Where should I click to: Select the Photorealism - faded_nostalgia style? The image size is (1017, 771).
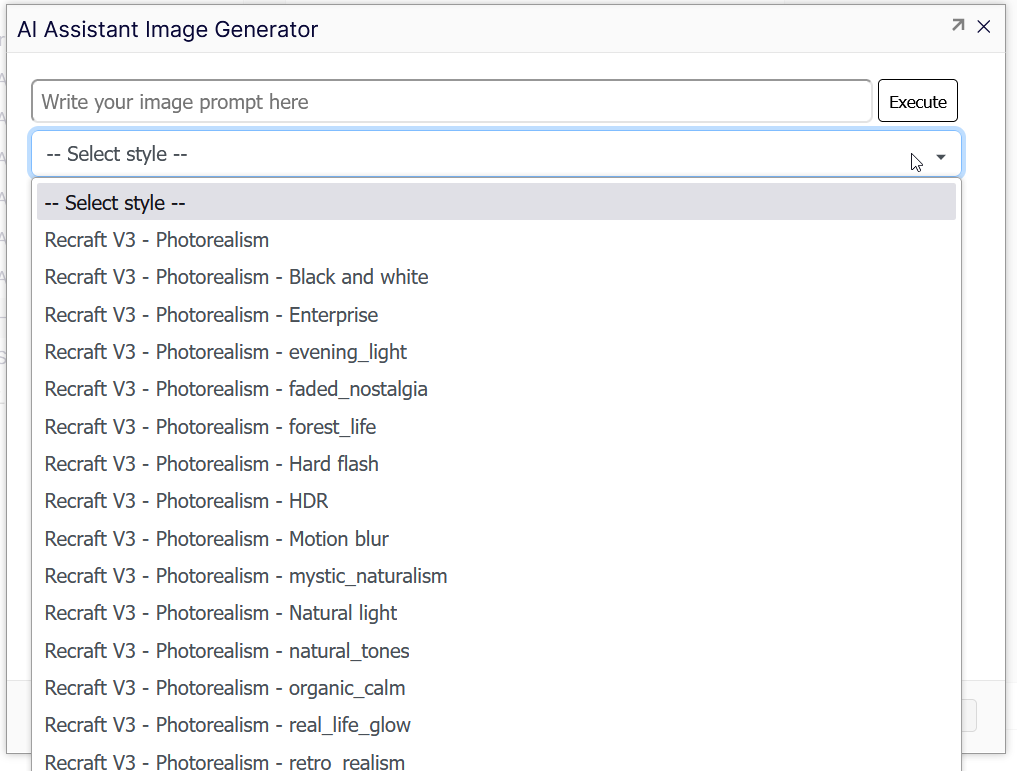point(496,389)
